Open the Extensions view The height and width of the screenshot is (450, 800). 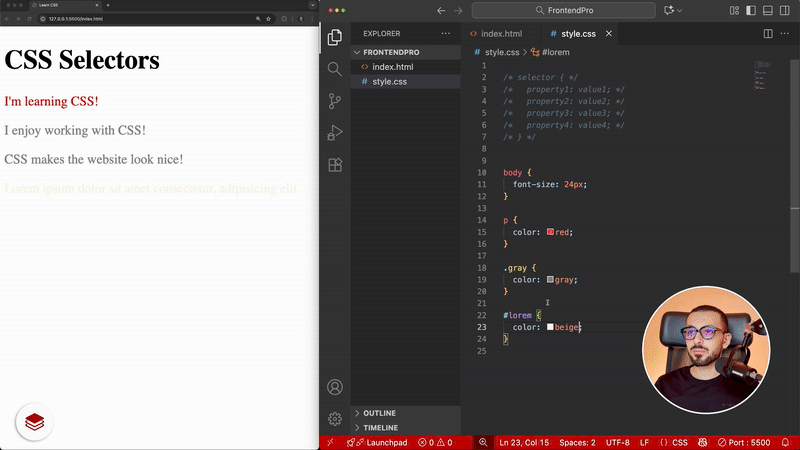(335, 165)
